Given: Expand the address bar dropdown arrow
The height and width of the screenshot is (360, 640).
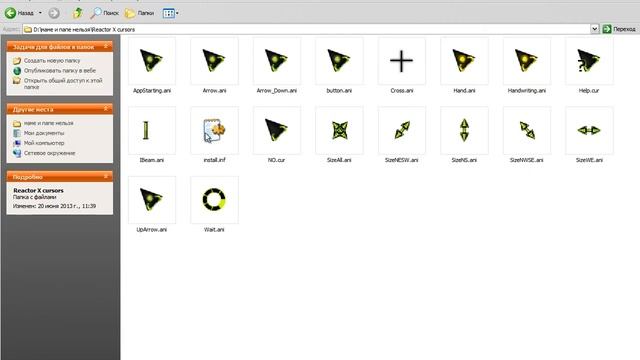Looking at the screenshot, I should click(x=594, y=29).
